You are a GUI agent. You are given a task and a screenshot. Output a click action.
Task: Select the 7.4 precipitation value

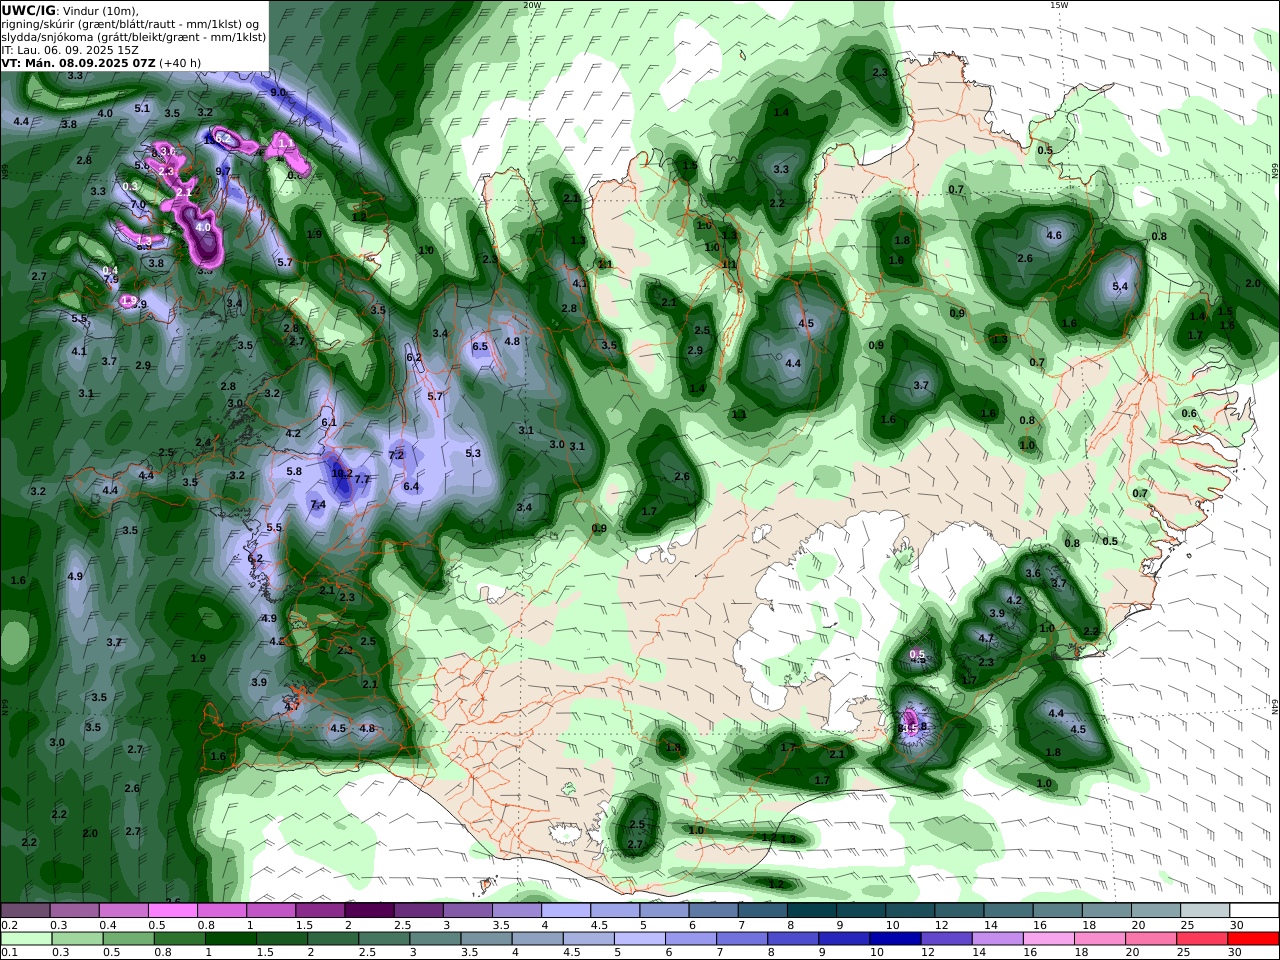318,505
